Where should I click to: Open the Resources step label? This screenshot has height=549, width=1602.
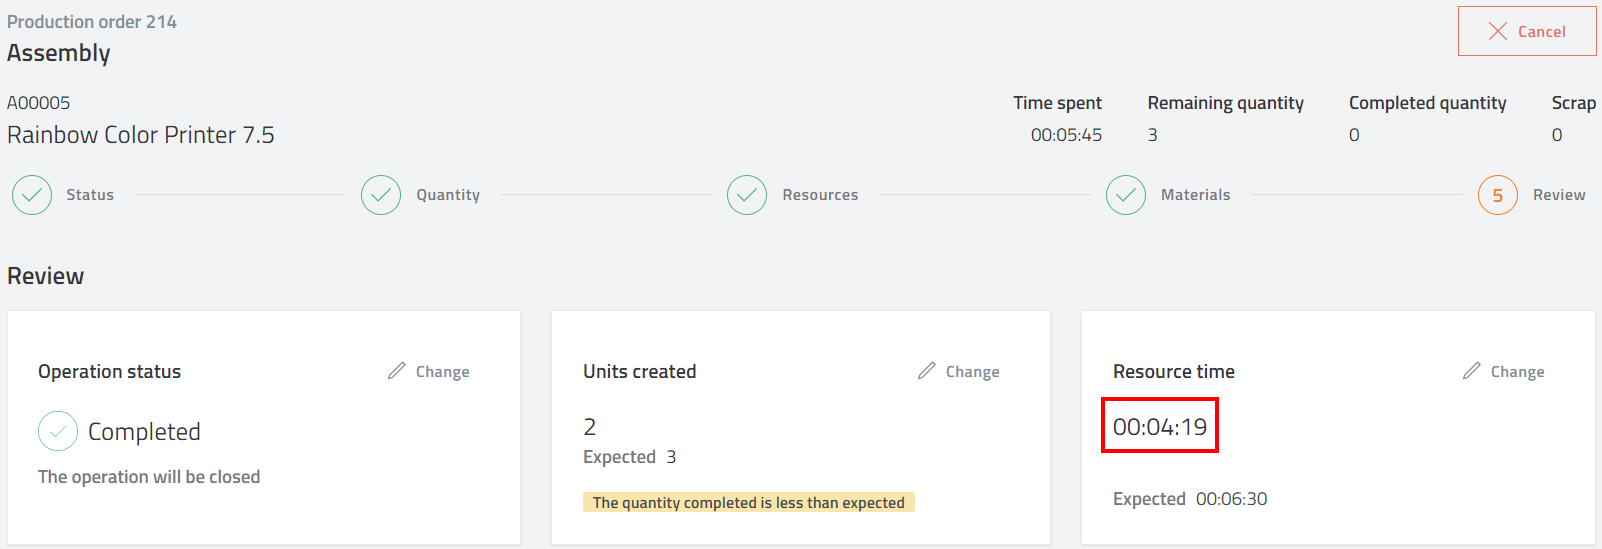click(x=820, y=195)
